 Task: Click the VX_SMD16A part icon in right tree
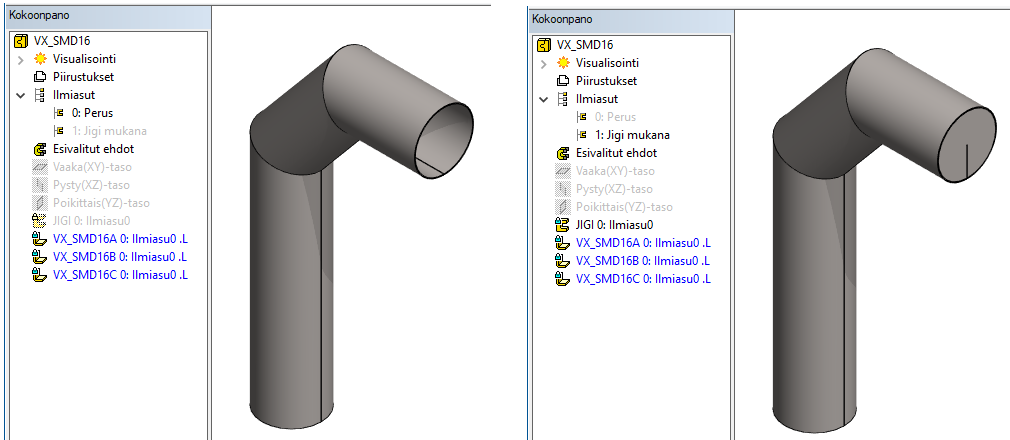coord(563,243)
